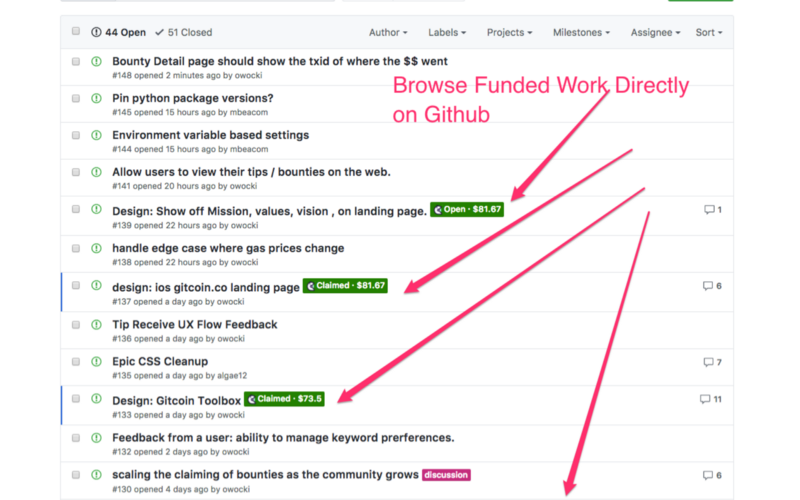Open the Labels filter dropdown
This screenshot has width=800, height=500.
click(447, 32)
